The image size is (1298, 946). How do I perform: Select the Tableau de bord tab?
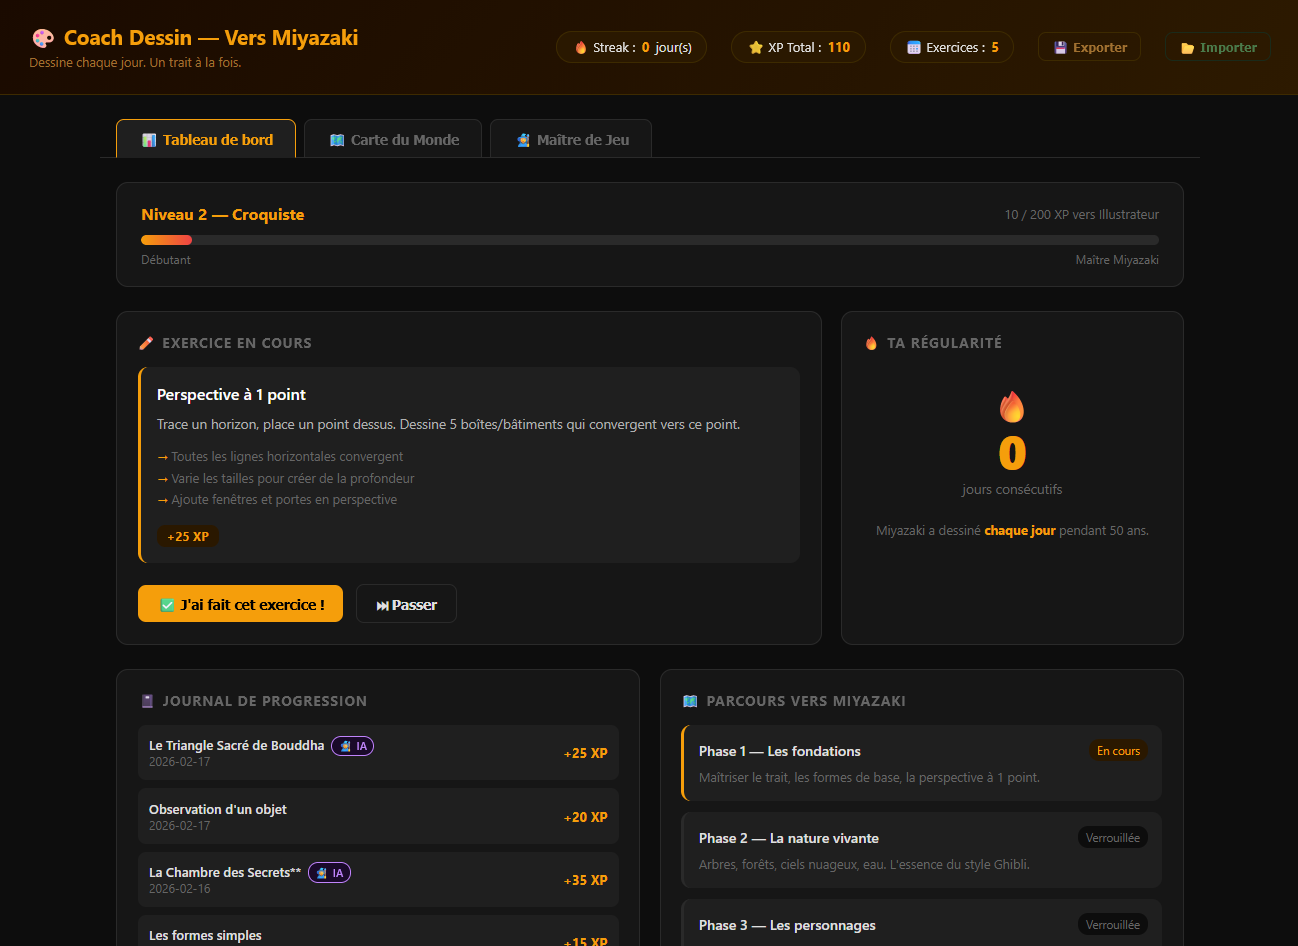coord(206,140)
